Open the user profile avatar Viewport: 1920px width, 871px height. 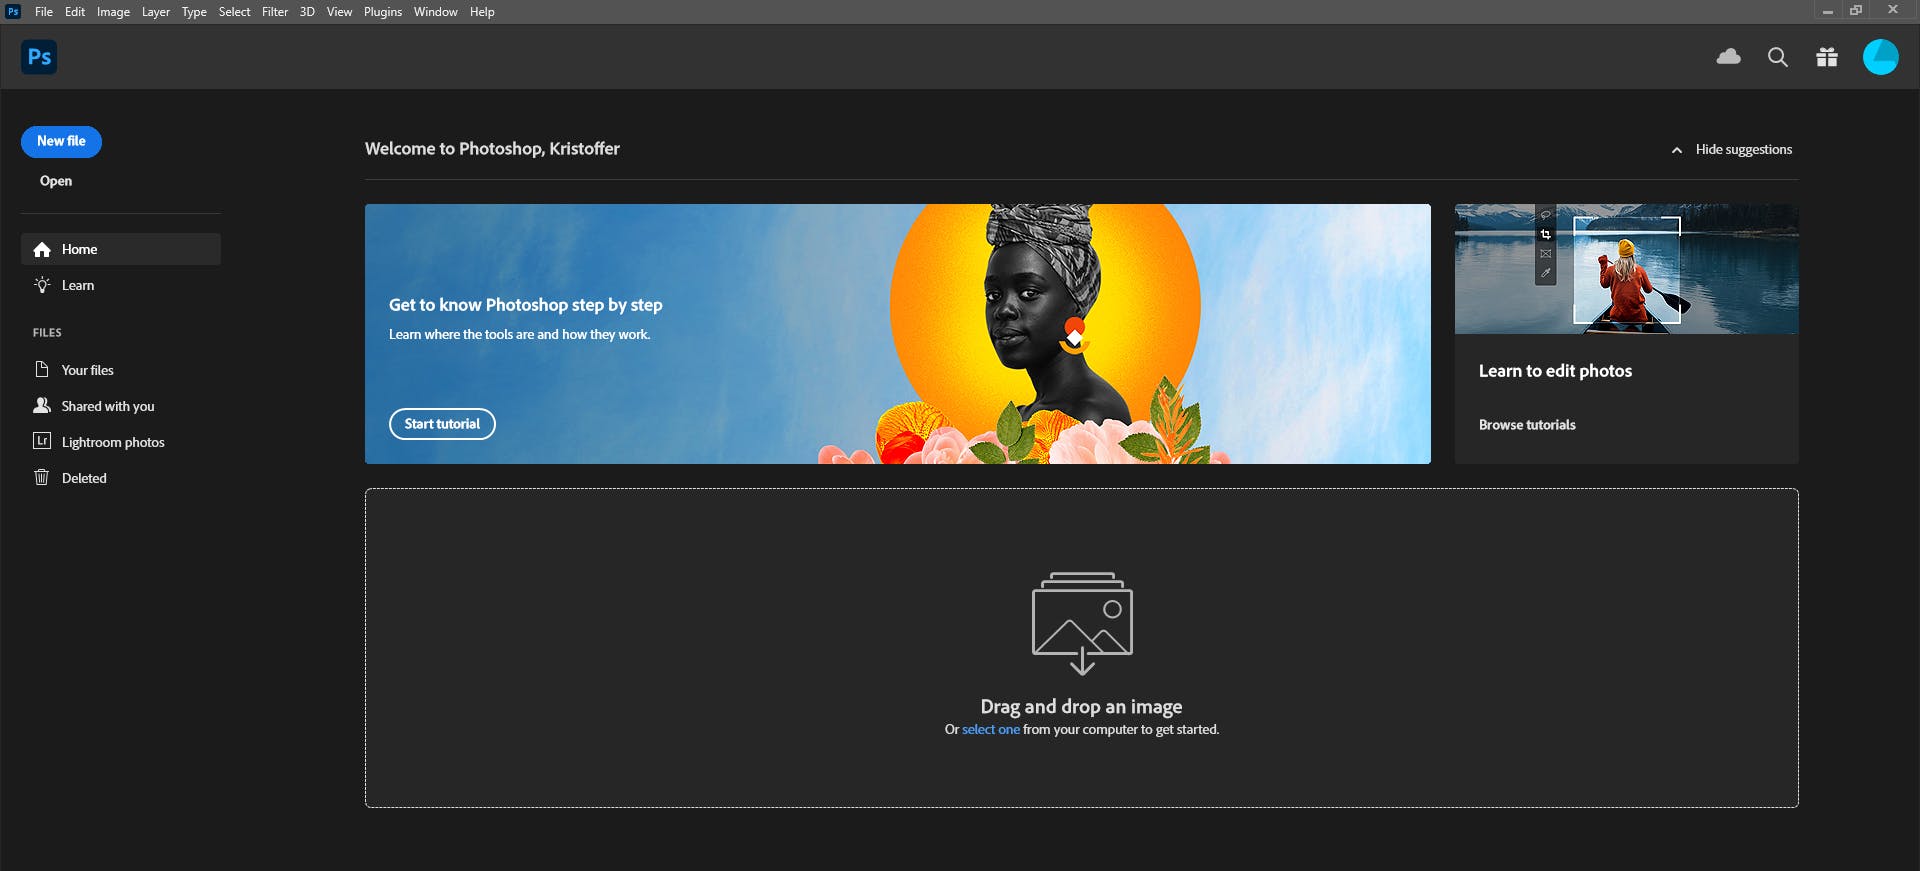[x=1880, y=57]
